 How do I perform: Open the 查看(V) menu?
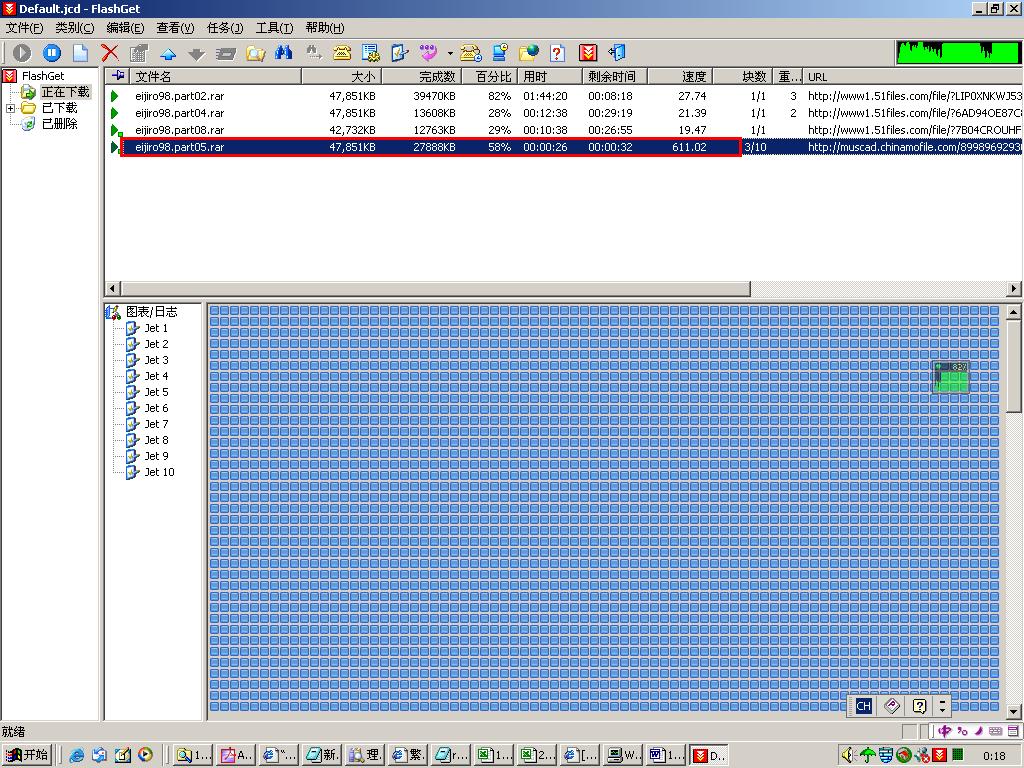tap(175, 27)
